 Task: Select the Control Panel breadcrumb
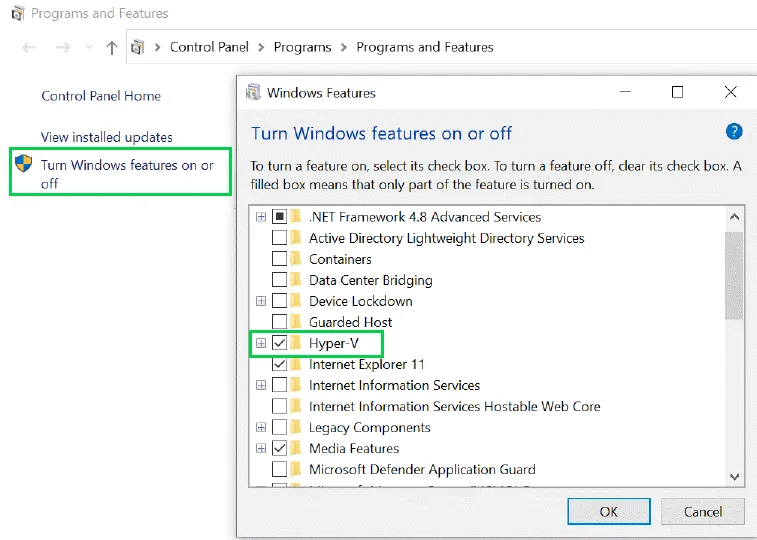point(209,47)
